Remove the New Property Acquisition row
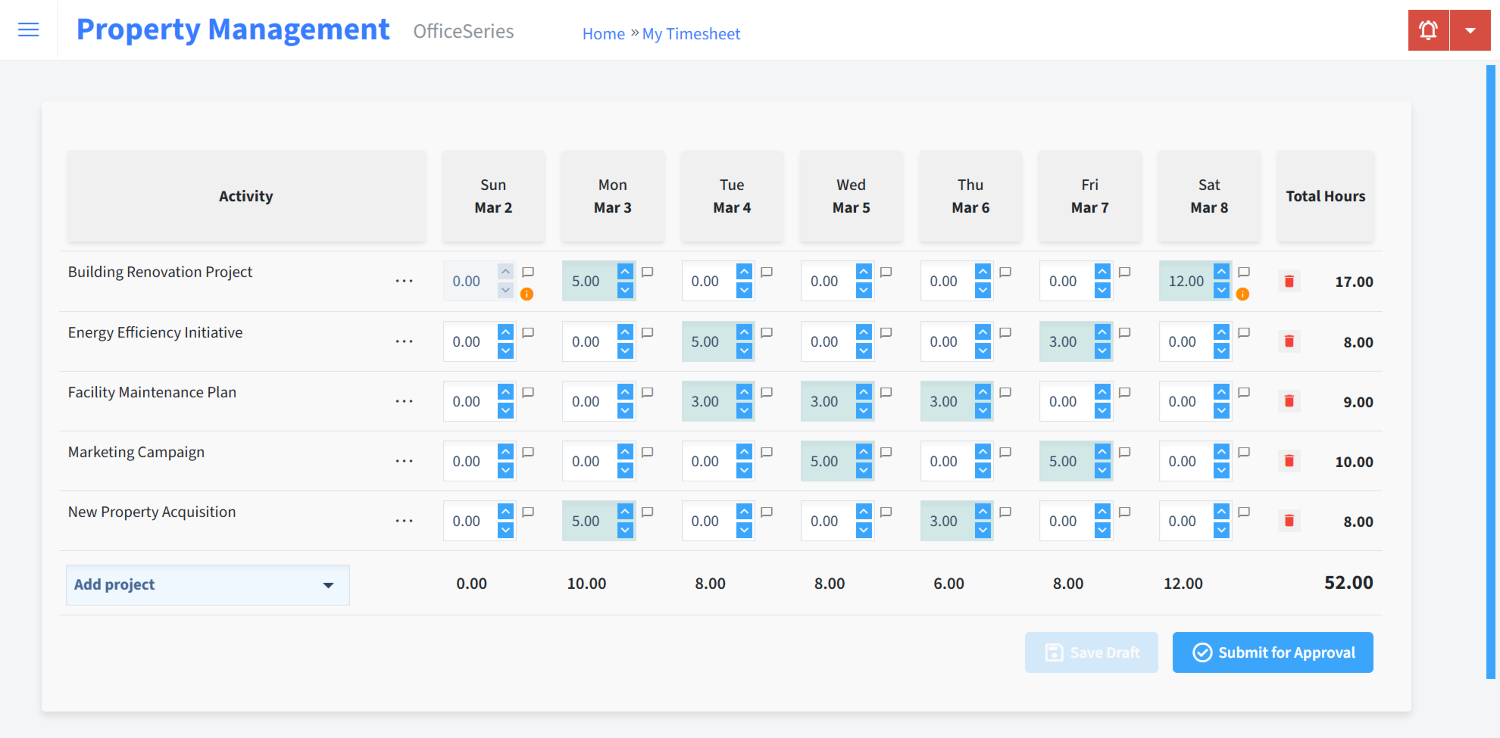Viewport: 1500px width, 738px height. click(x=1288, y=521)
